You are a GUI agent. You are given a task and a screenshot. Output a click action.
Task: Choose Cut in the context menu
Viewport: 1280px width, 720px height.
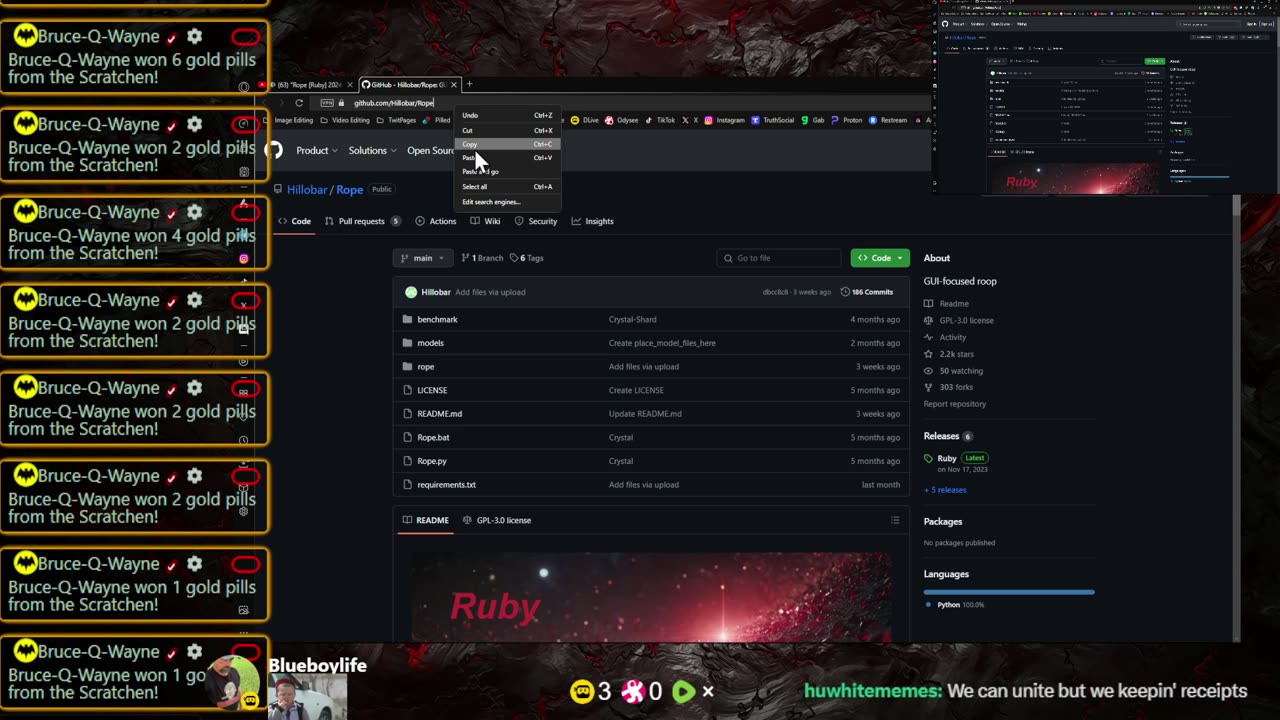[507, 130]
